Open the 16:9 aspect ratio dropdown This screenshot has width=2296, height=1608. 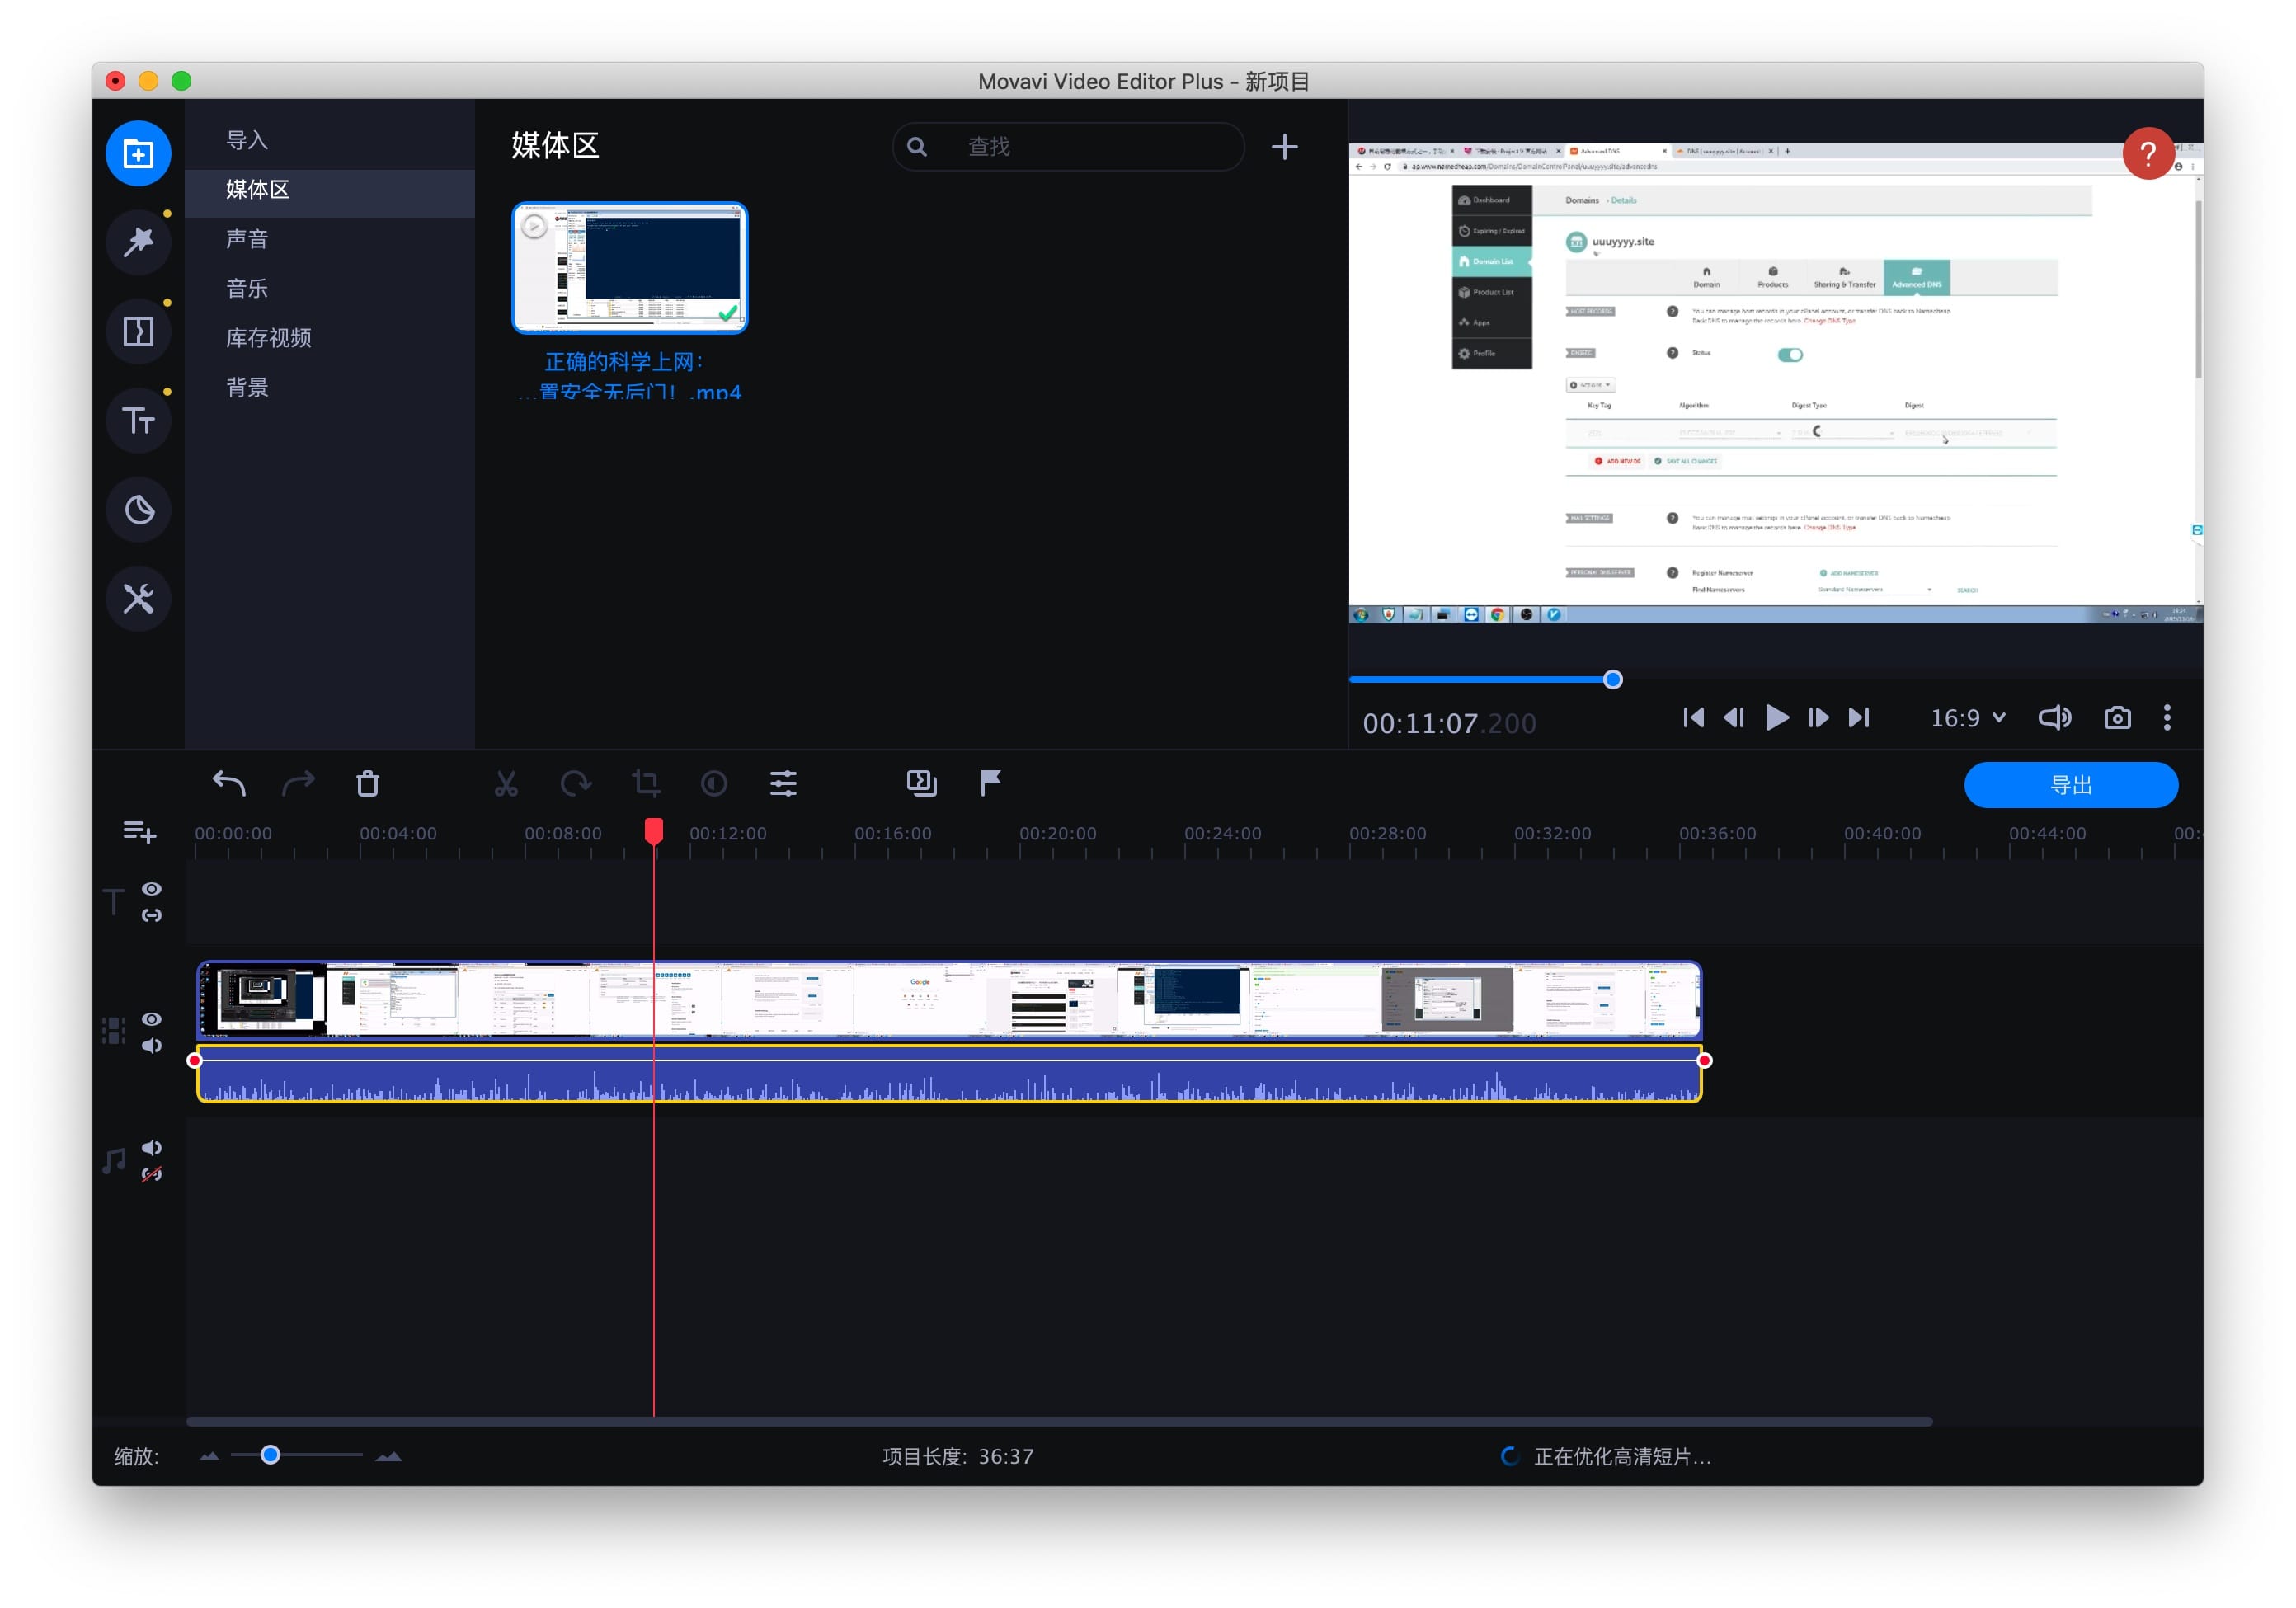coord(1967,718)
